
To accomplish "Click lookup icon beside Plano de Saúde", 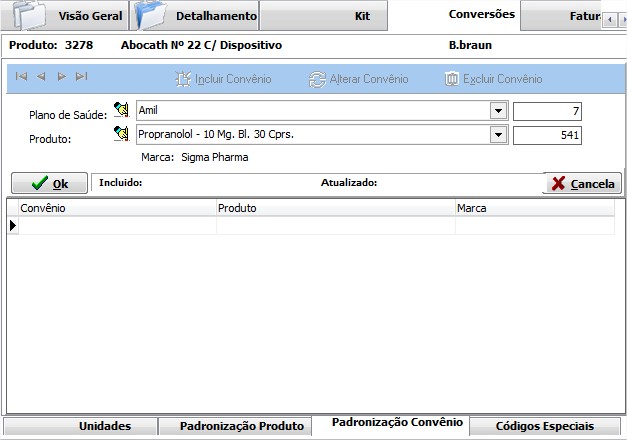I will (121, 111).
